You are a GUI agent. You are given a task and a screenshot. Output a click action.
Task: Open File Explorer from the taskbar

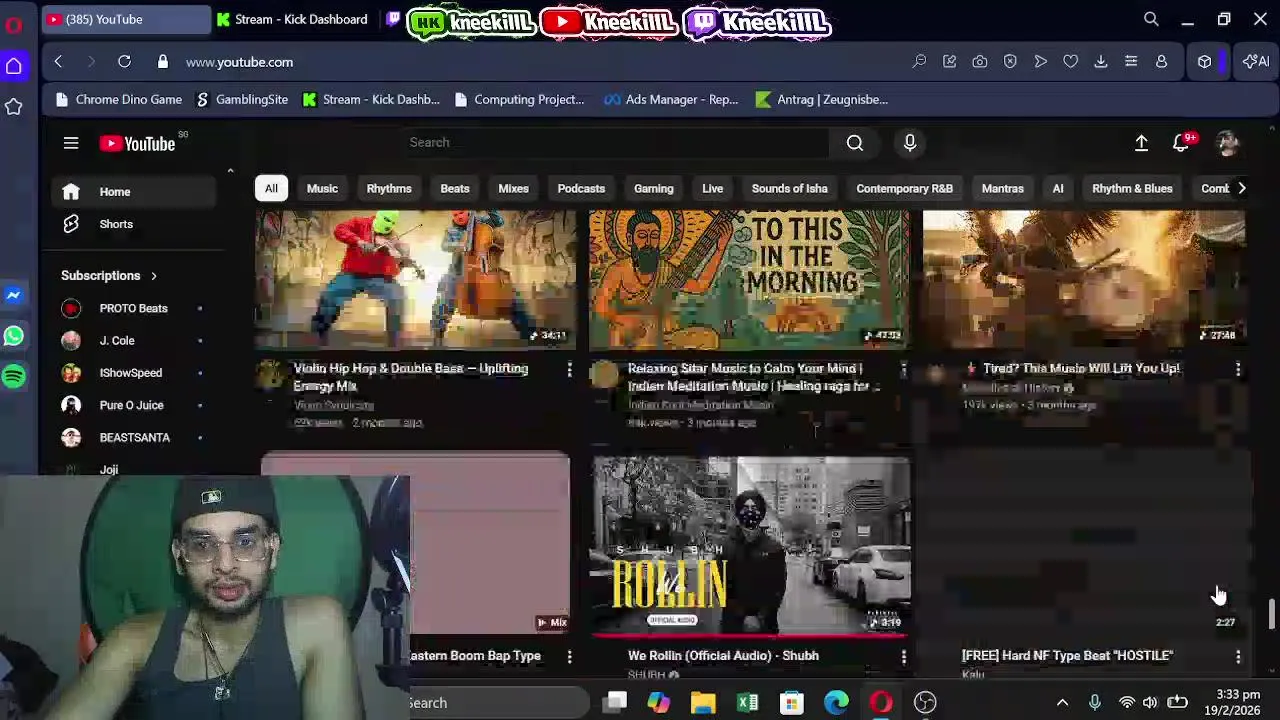[x=703, y=702]
